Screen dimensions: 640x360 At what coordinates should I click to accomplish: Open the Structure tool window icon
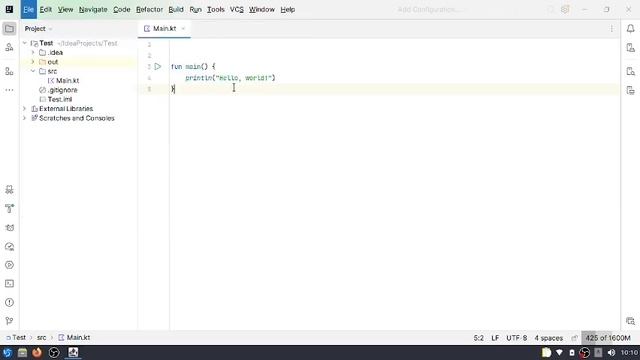point(9,71)
